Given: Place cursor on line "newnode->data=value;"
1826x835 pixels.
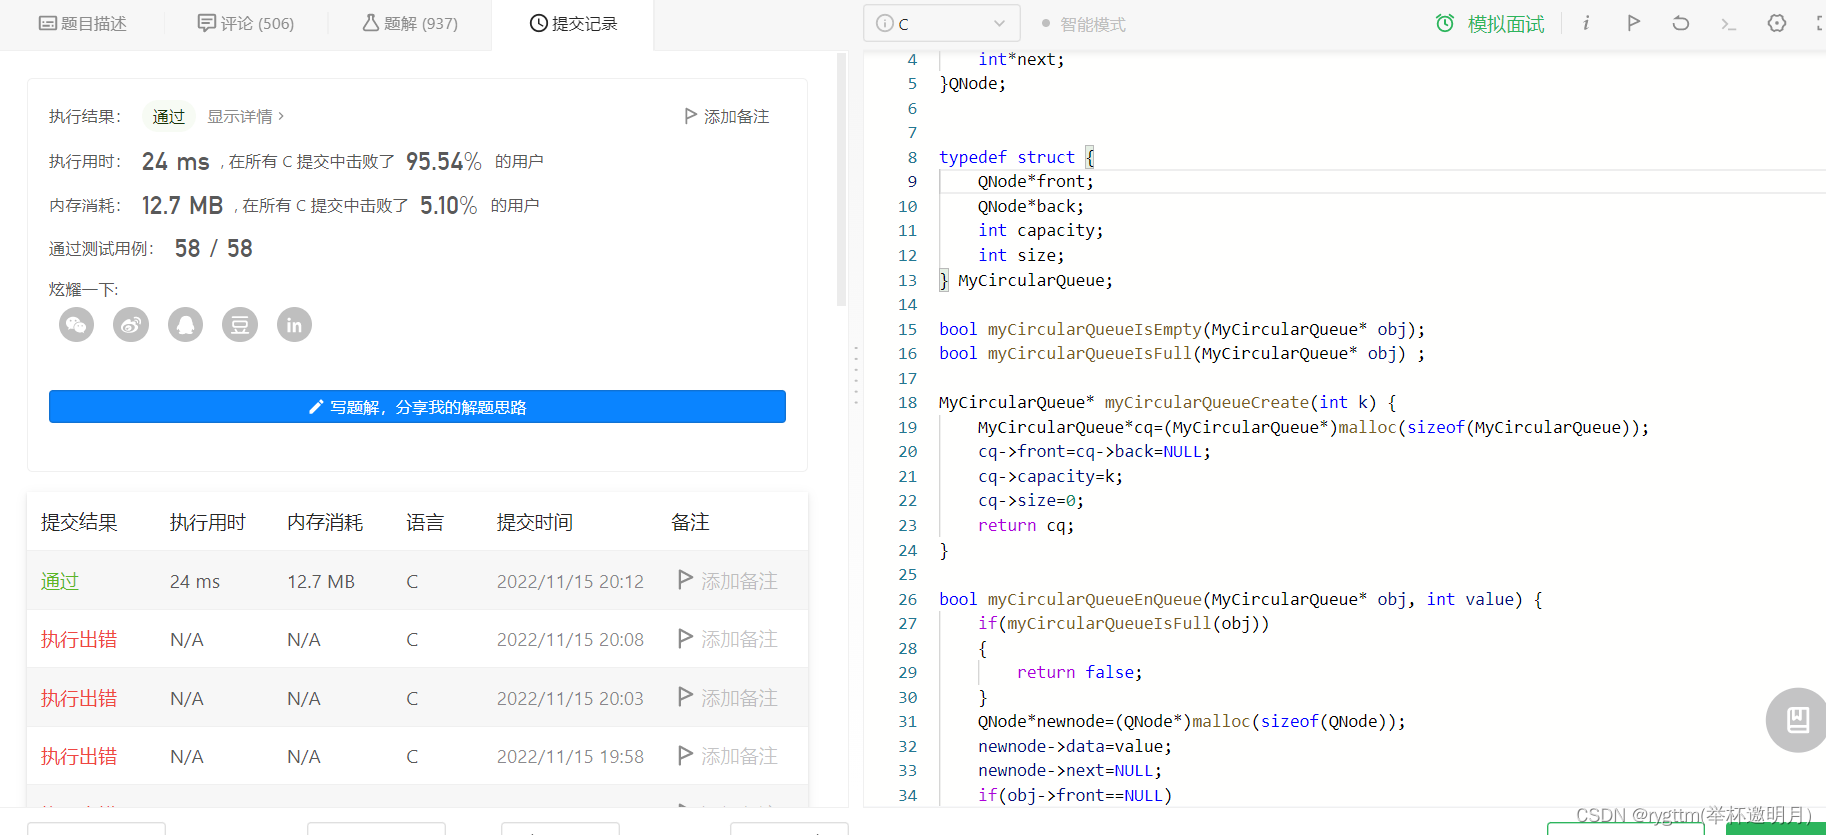Looking at the screenshot, I should [1075, 746].
